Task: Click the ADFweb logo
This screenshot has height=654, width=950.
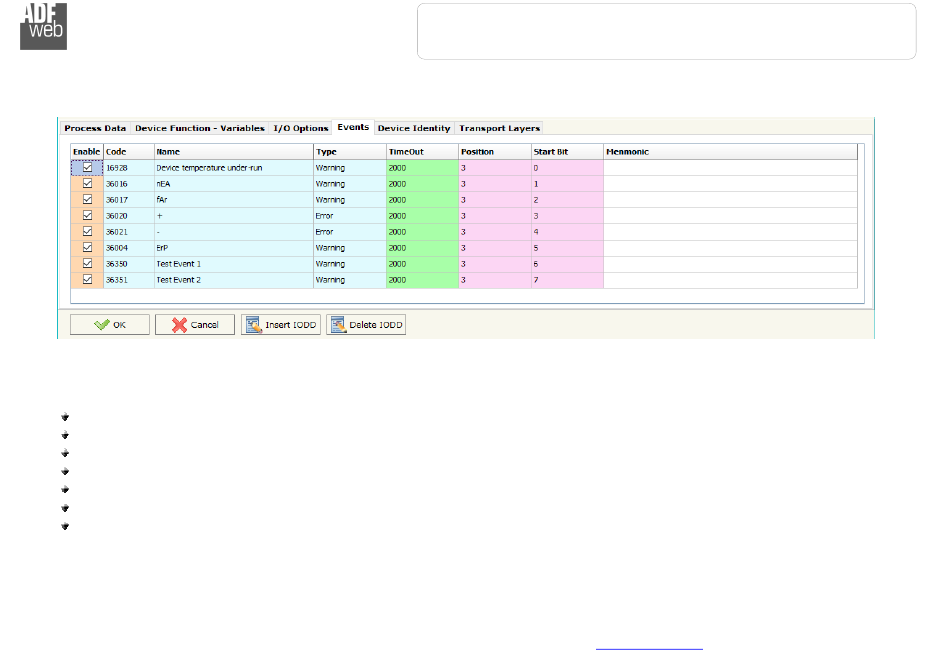Action: [45, 26]
